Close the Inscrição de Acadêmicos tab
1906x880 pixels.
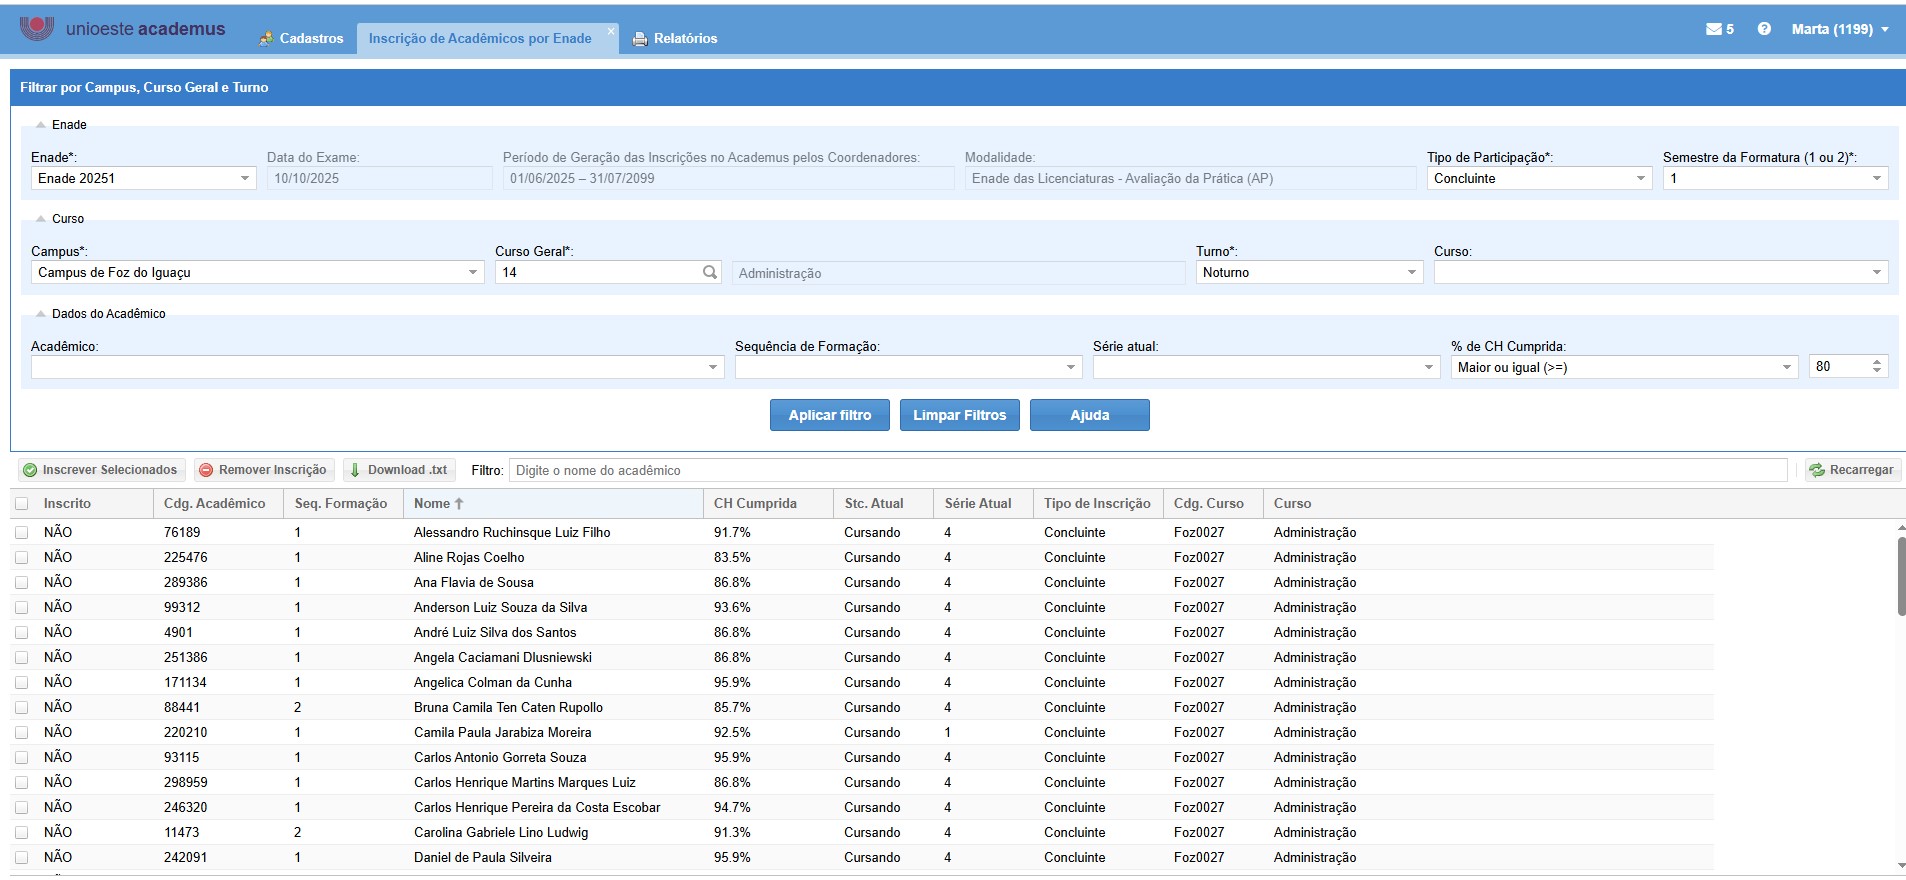(611, 31)
